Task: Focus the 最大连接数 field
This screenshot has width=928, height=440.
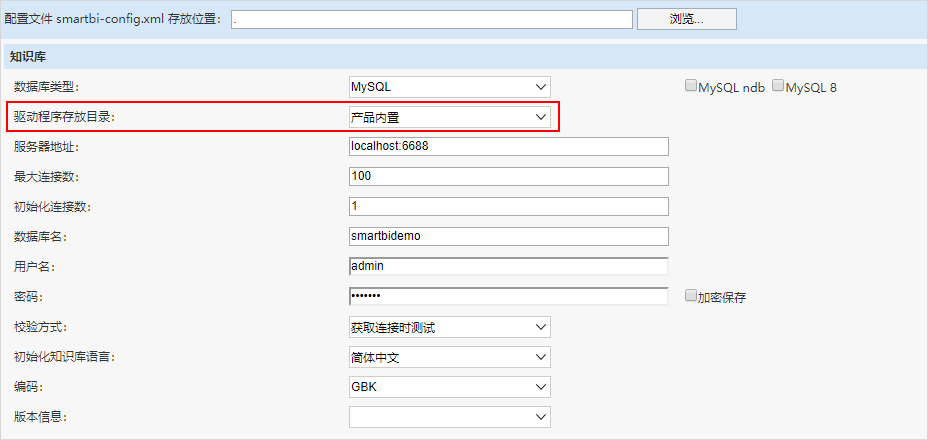Action: [509, 176]
